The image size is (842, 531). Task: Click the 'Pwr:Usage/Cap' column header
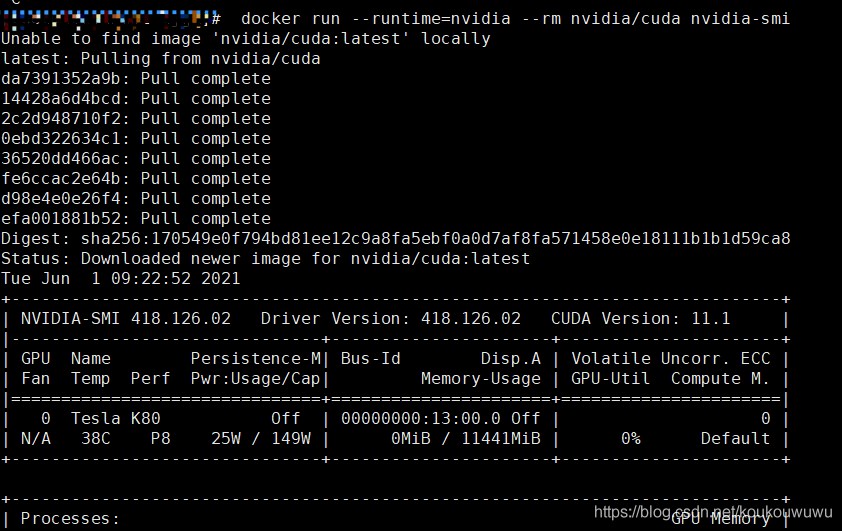click(256, 379)
